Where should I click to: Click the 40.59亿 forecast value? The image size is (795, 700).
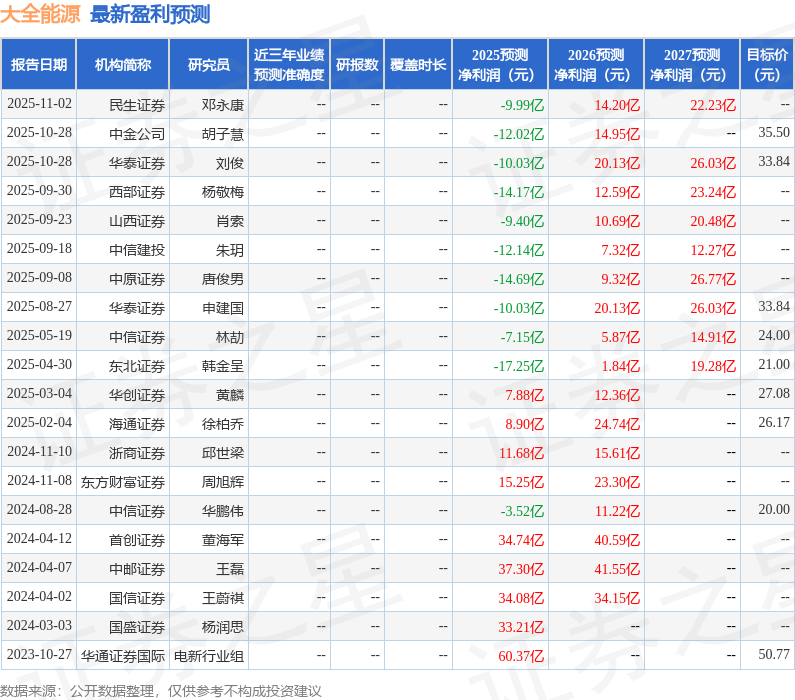click(x=617, y=540)
